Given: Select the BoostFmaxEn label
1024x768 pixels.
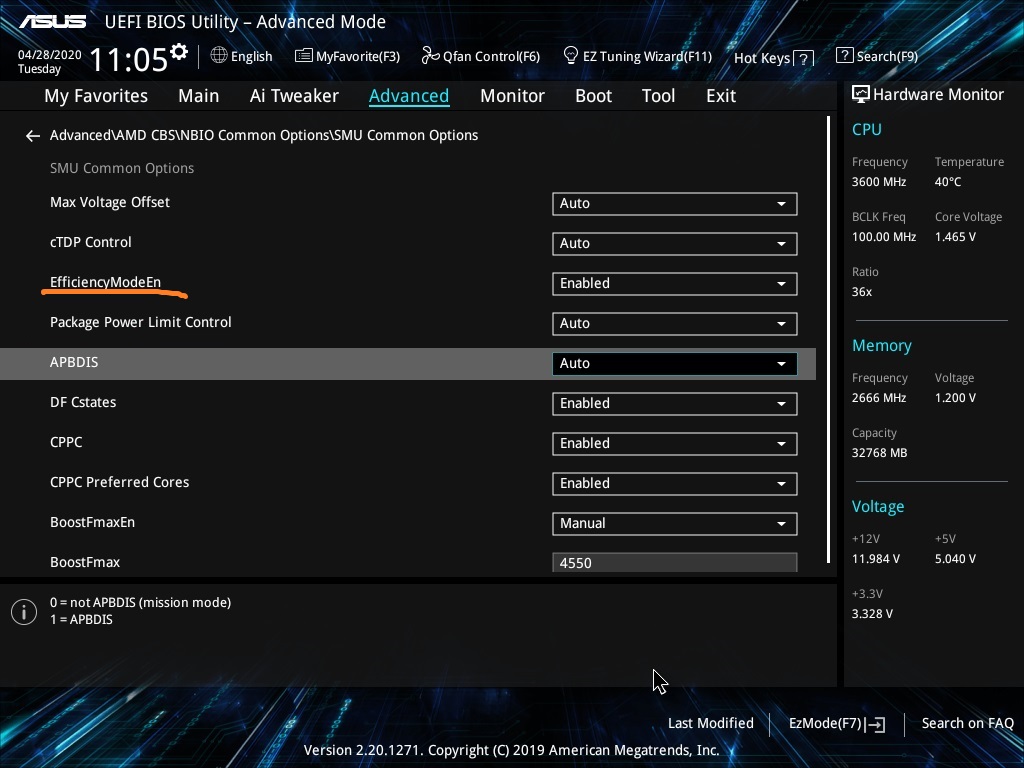Looking at the screenshot, I should coord(92,522).
